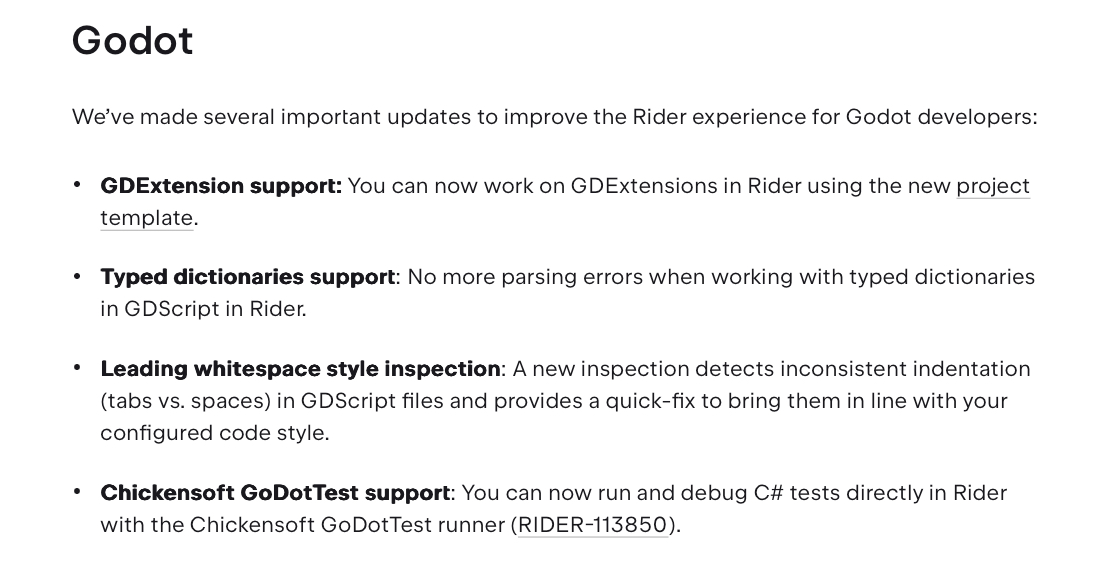1096x564 pixels.
Task: Click the bold "Leading whitespace style inspection" label
Action: (300, 369)
